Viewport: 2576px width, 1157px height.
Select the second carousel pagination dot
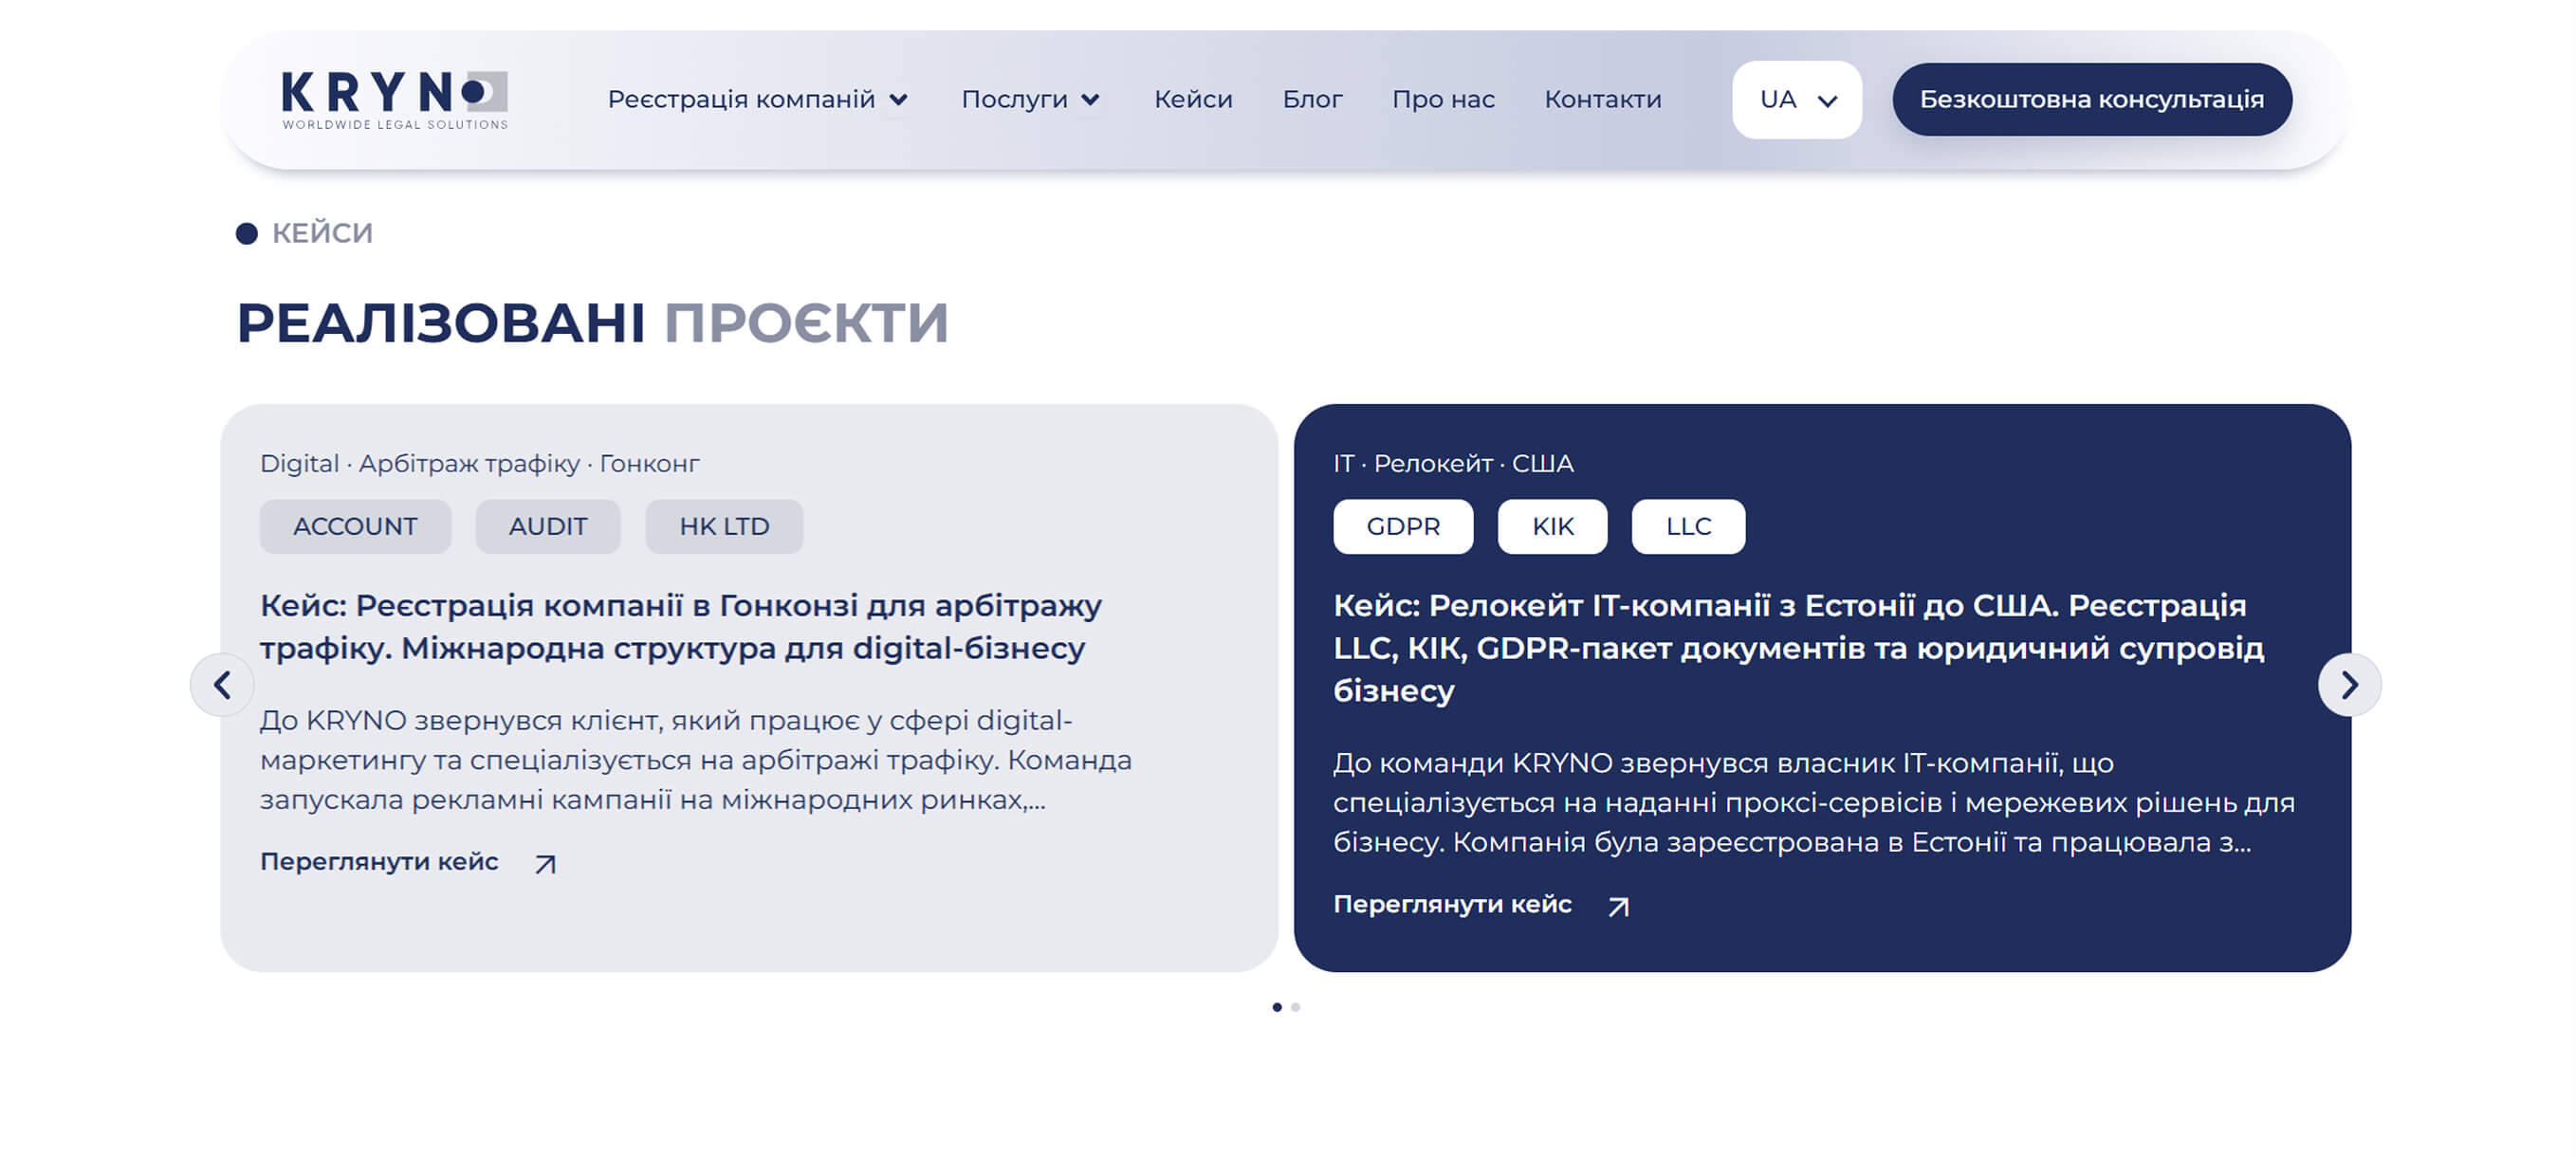(x=1295, y=1008)
